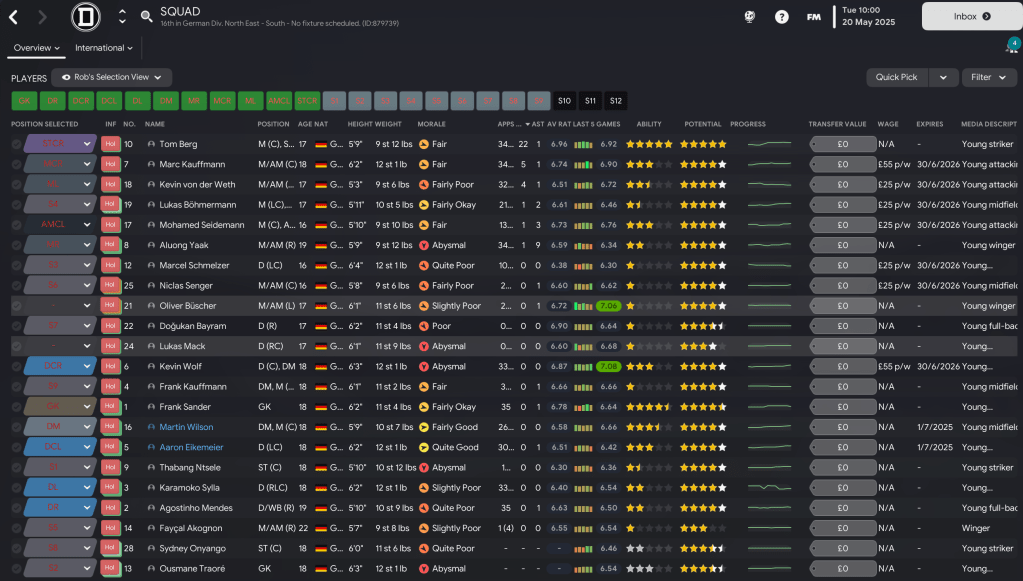
Task: Open the search magnifier icon
Action: pyautogui.click(x=147, y=17)
